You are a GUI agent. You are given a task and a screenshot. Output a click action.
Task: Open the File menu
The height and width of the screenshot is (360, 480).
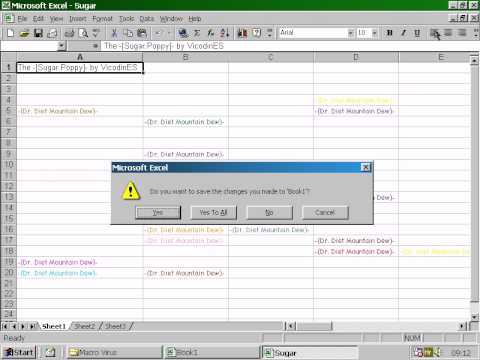22,19
